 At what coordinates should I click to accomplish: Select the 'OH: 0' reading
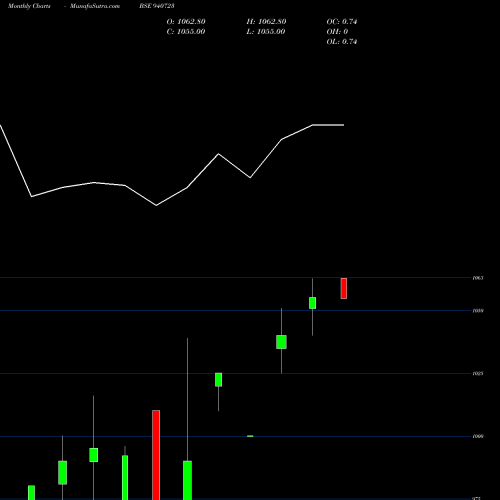(337, 32)
